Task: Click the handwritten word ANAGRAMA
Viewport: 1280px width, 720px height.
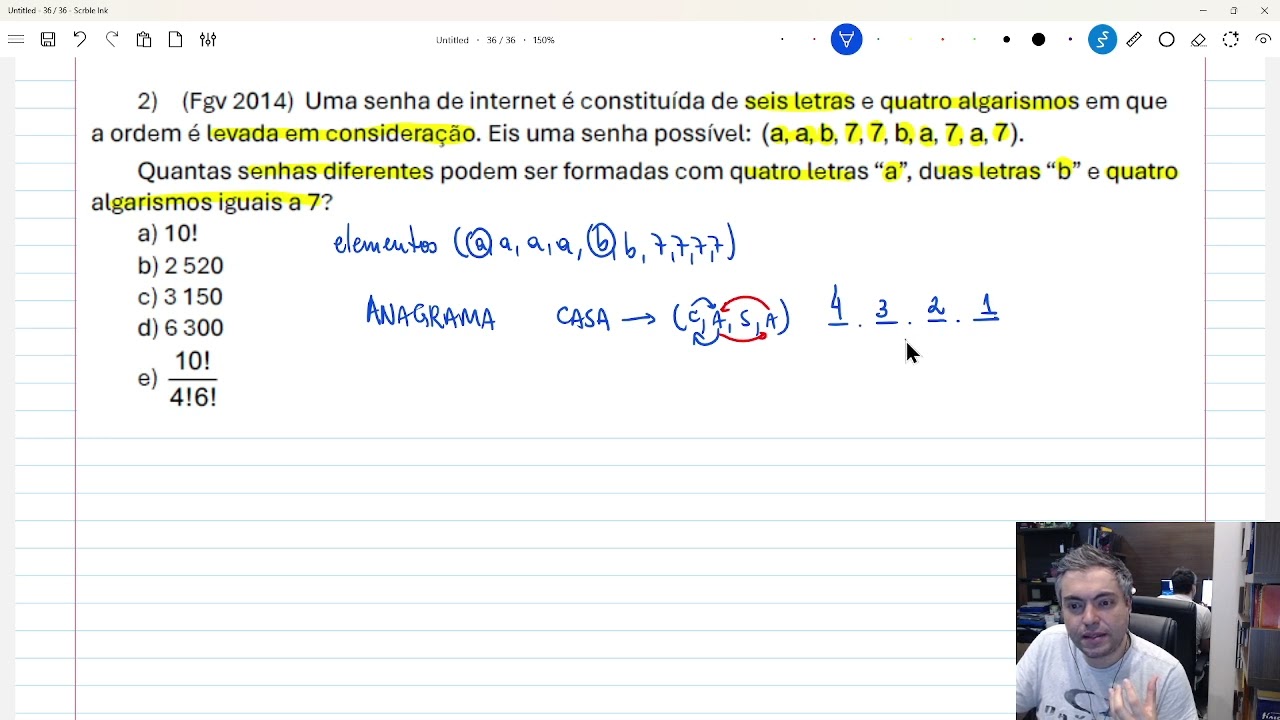Action: coord(430,314)
